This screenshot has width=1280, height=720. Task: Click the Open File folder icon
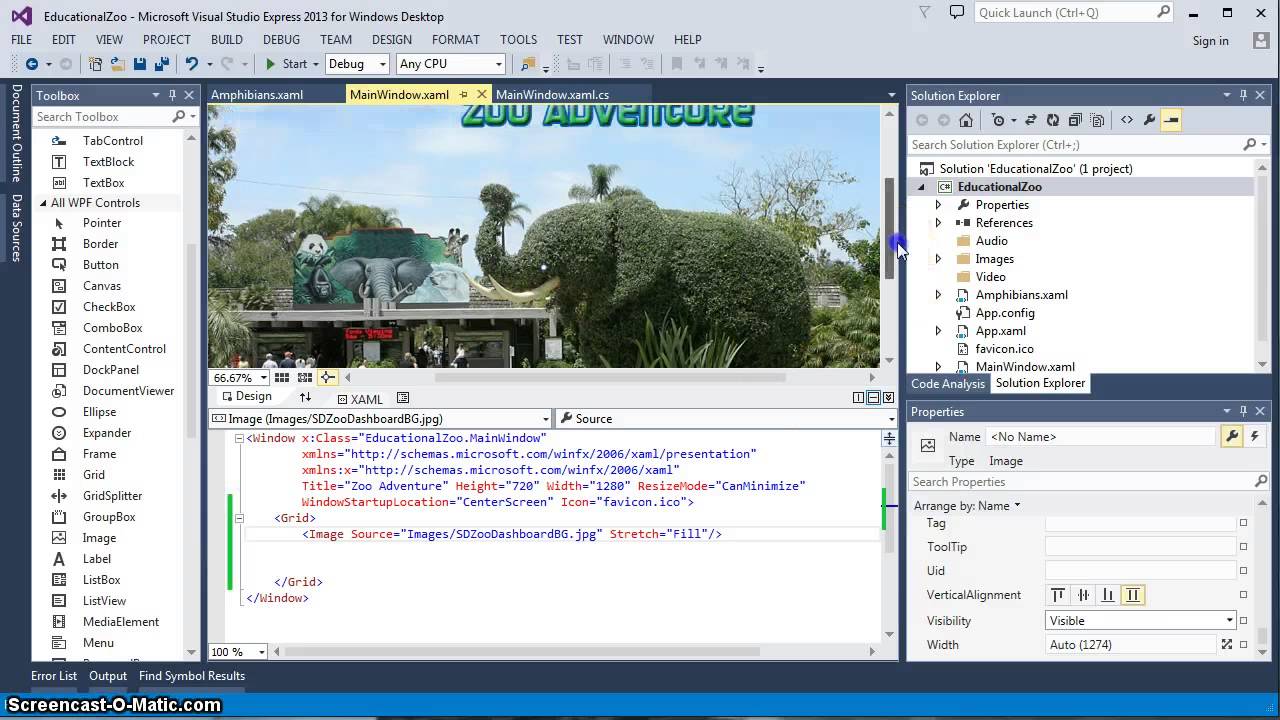tap(117, 64)
